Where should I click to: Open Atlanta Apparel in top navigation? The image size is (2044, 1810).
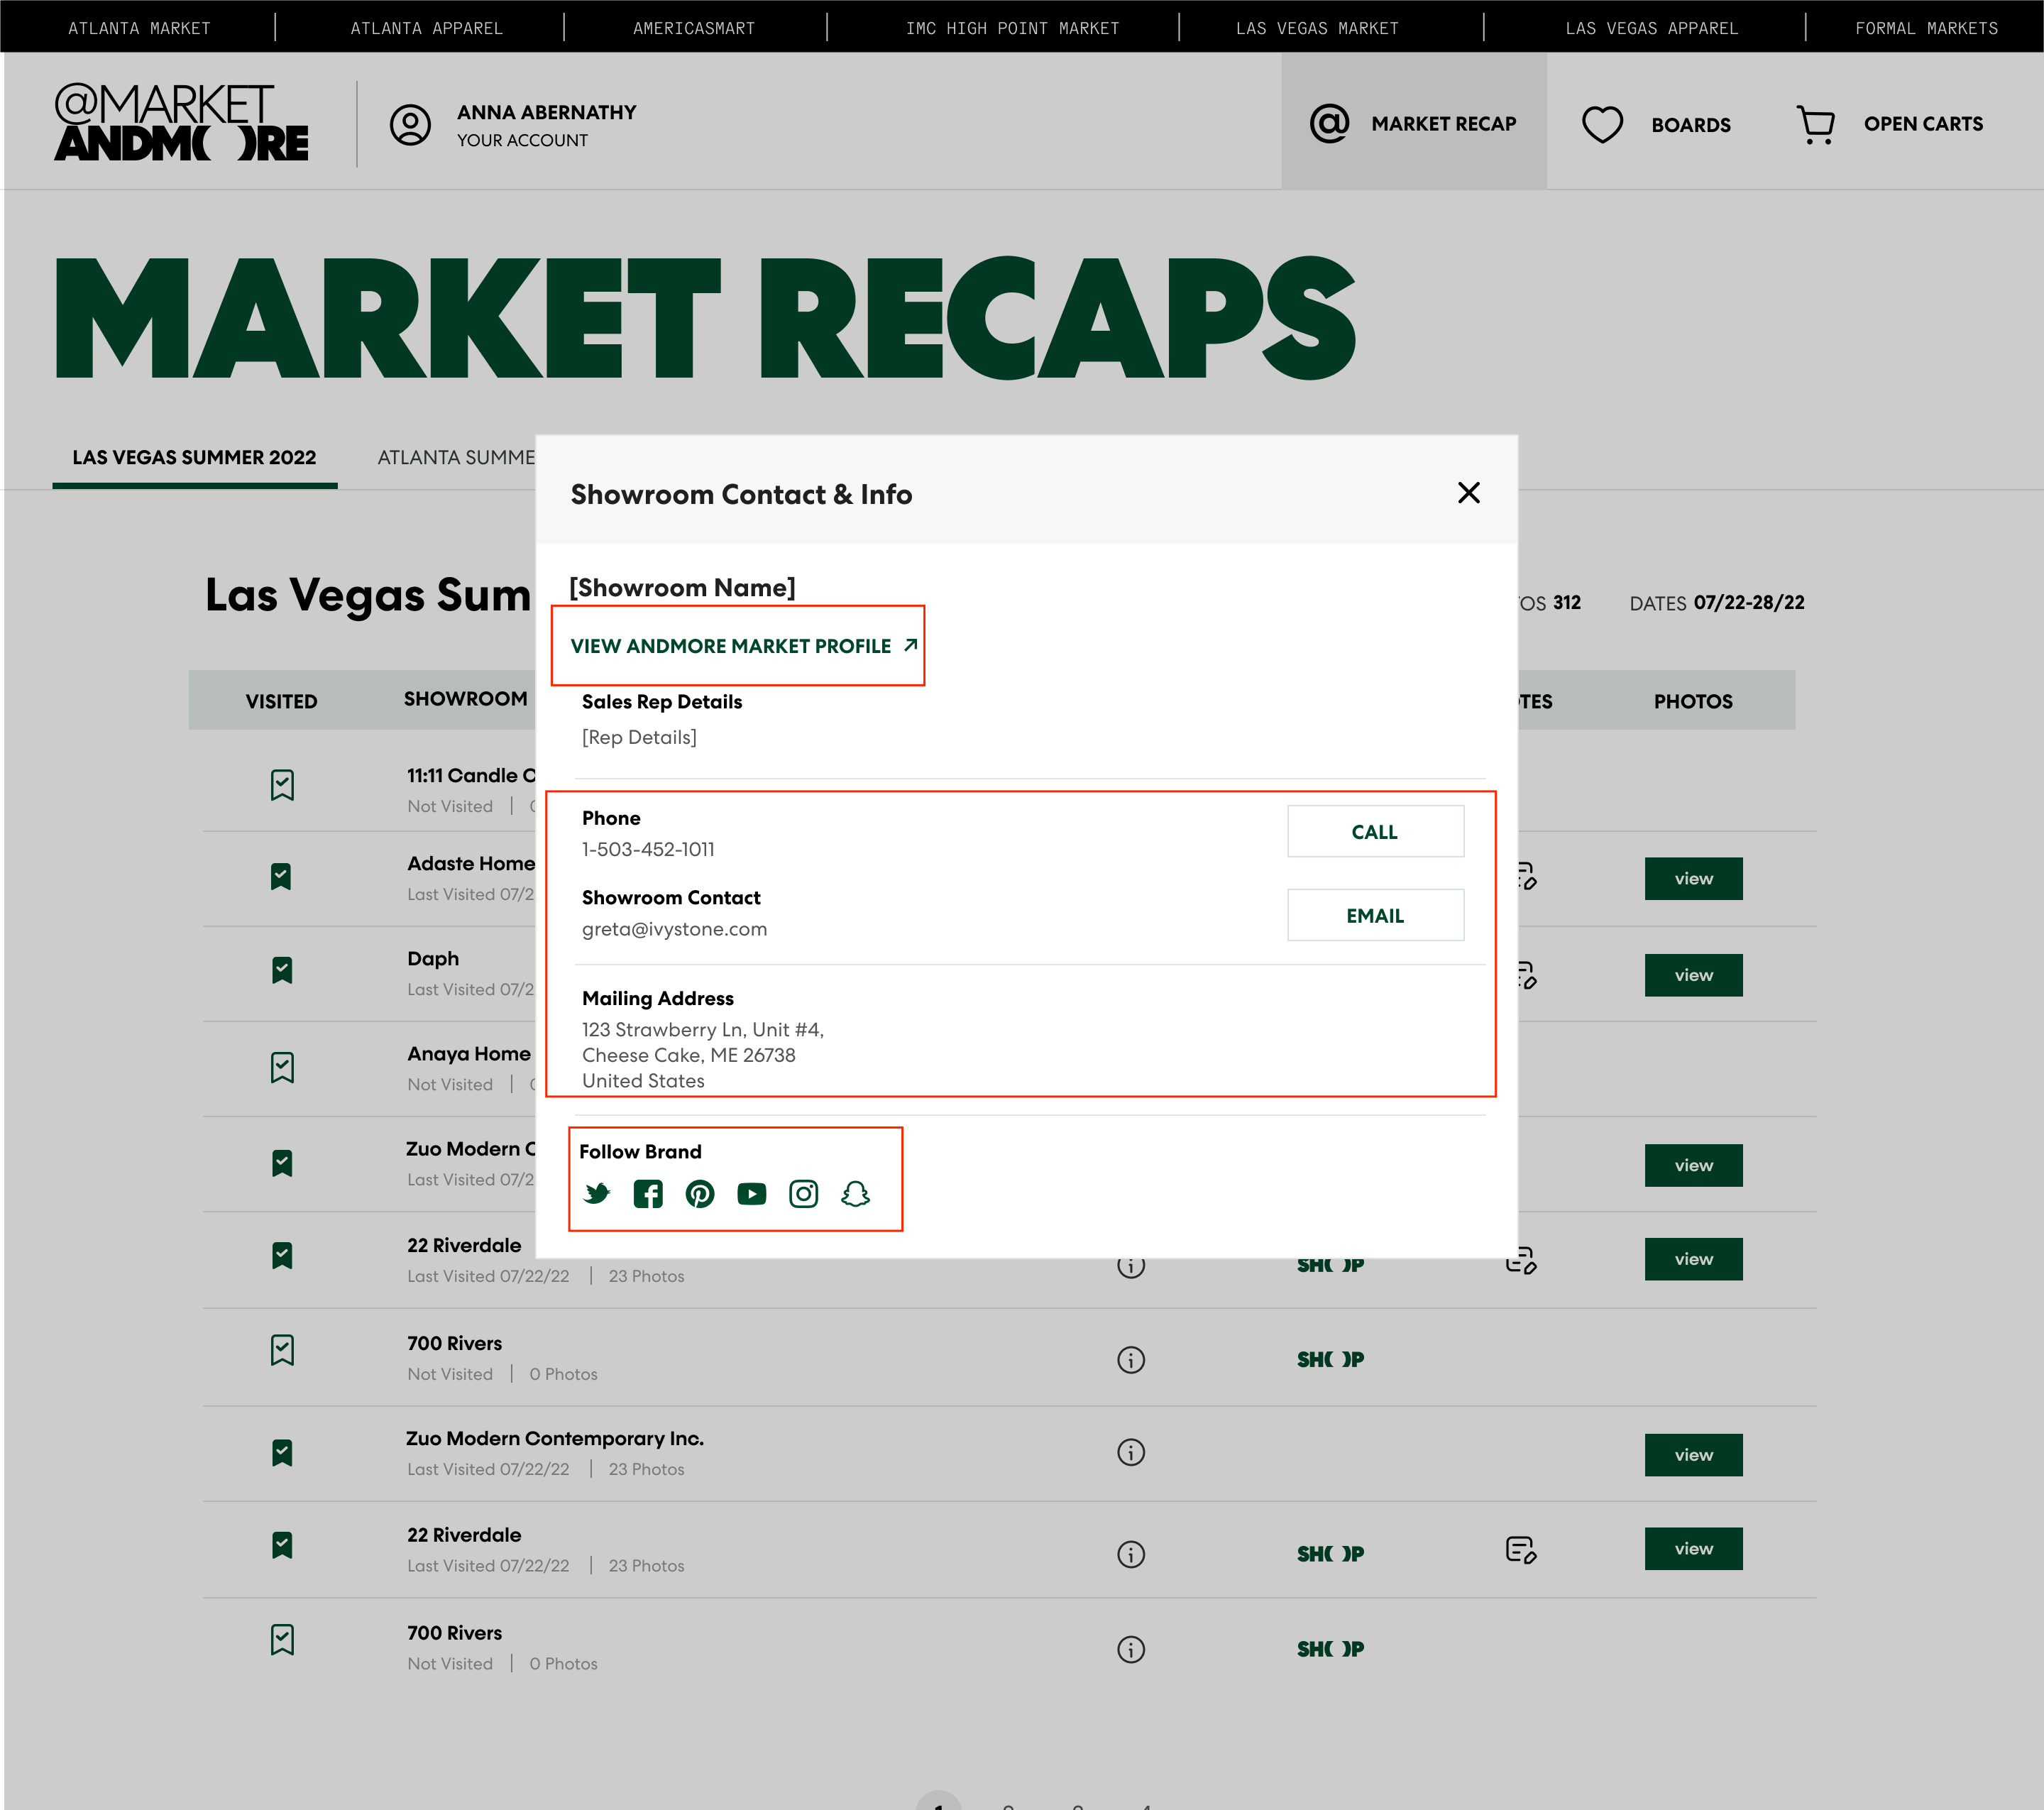pos(427,28)
